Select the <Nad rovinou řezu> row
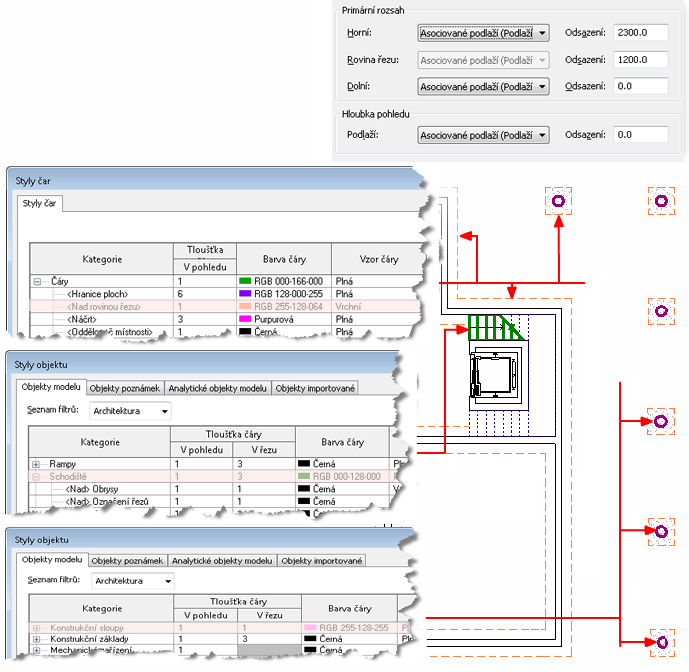This screenshot has height=672, width=689. (x=226, y=306)
